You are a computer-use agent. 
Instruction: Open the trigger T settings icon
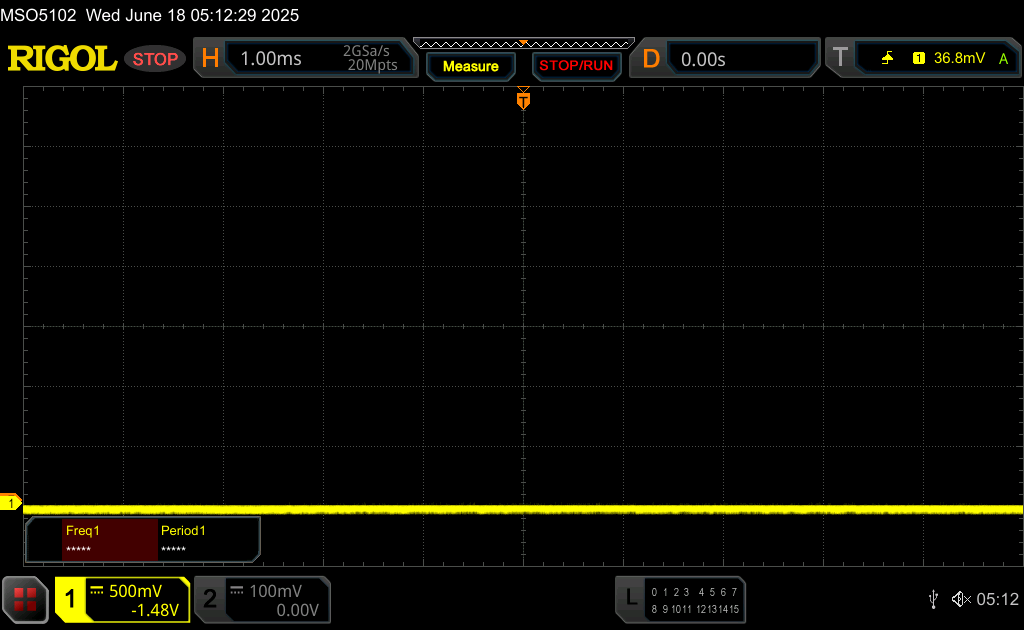(840, 57)
